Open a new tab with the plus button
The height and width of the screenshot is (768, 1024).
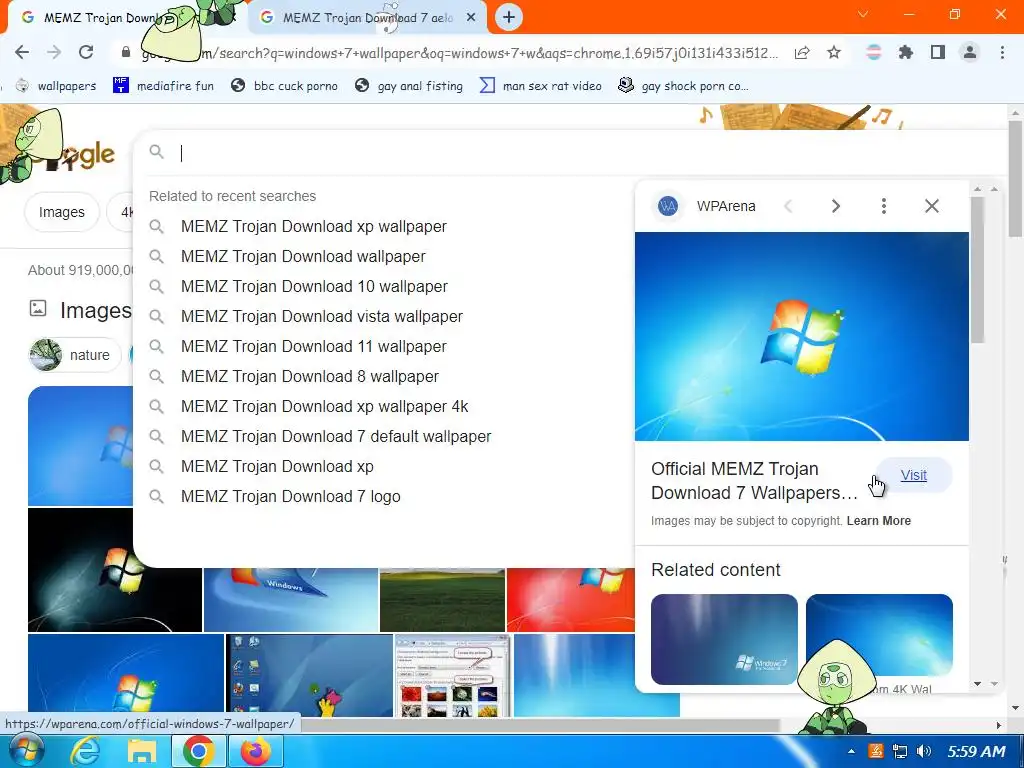[x=509, y=17]
